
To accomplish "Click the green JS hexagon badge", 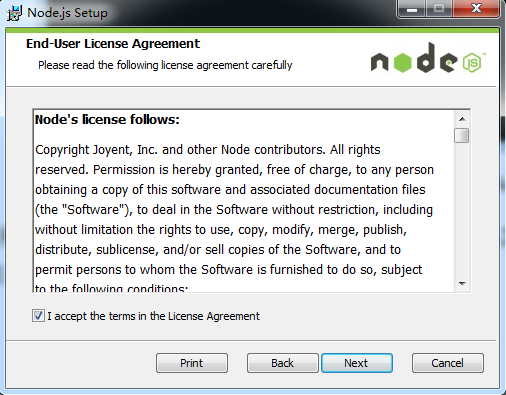I will click(x=472, y=62).
